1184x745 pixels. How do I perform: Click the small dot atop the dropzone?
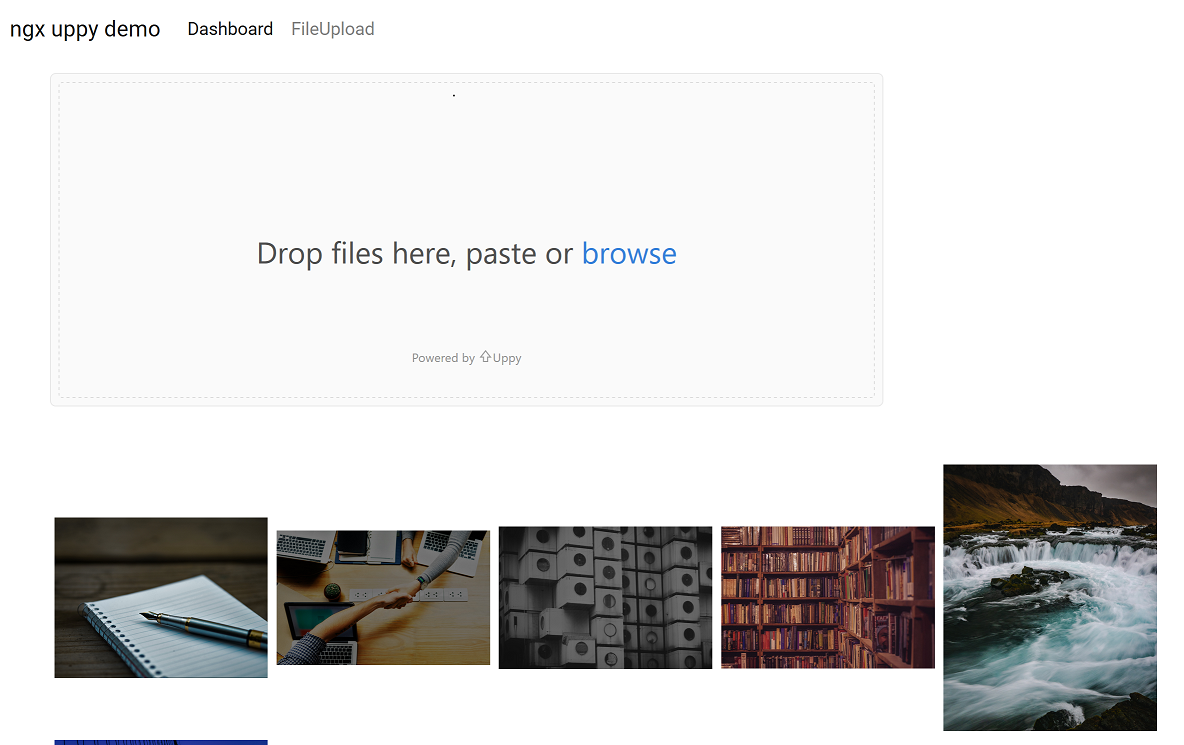point(454,96)
